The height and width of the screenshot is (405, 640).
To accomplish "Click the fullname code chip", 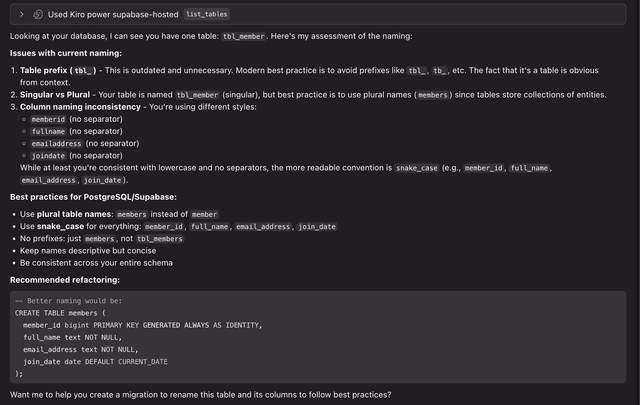I will tap(48, 131).
